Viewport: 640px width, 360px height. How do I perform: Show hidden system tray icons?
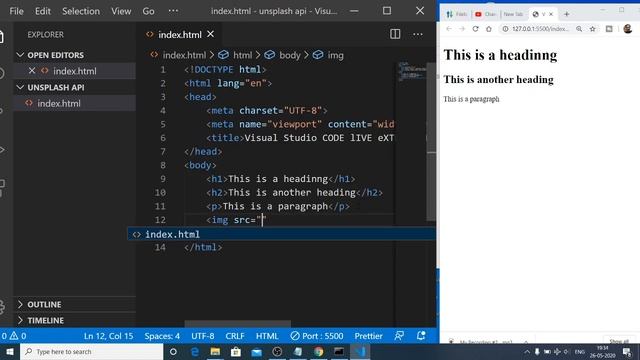click(527, 351)
